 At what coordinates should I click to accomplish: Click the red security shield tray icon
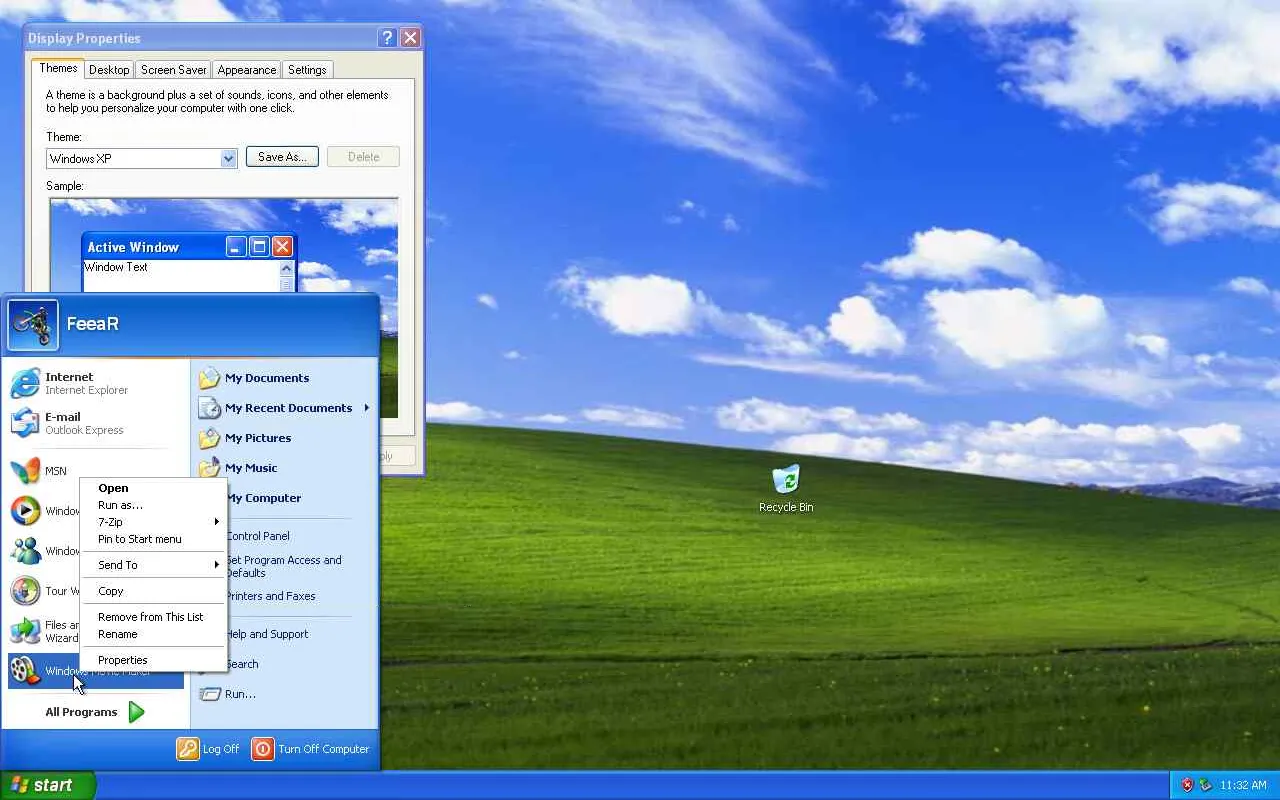point(1187,785)
